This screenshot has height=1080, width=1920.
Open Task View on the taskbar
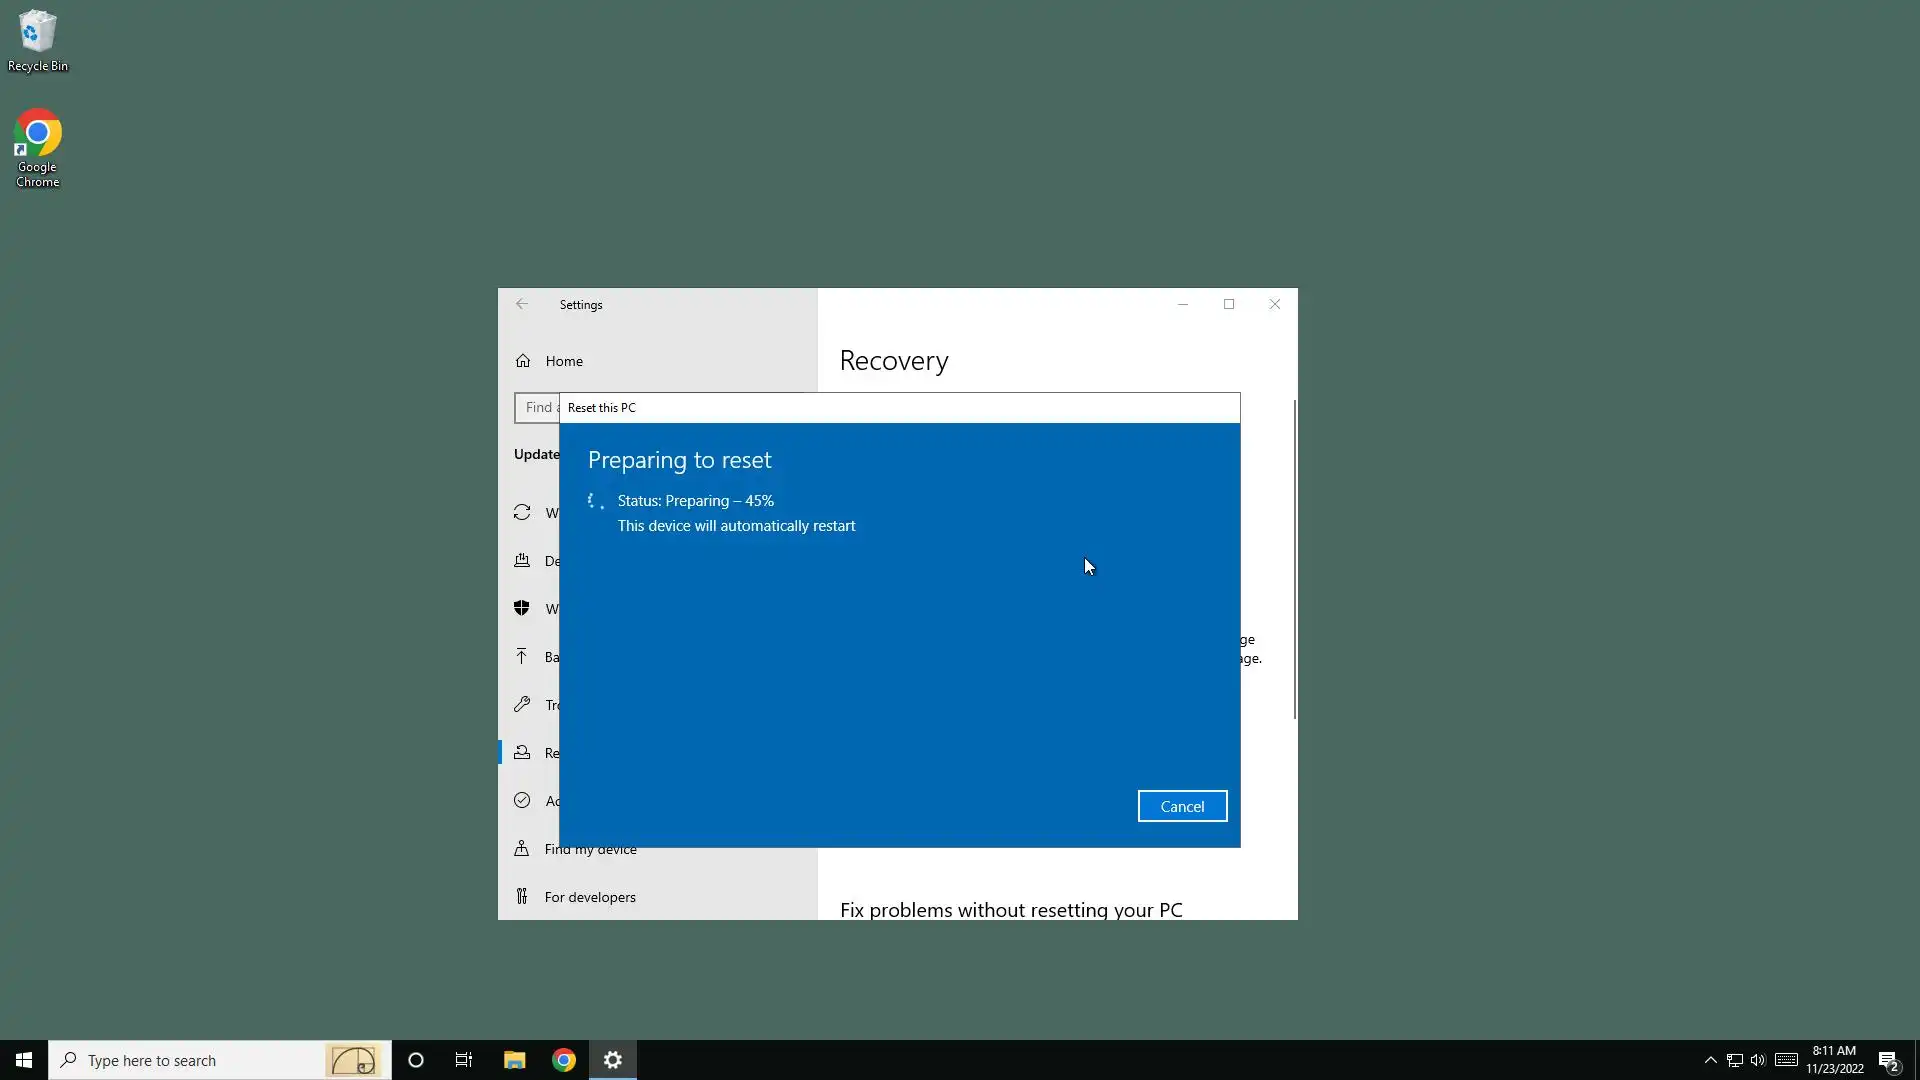tap(464, 1060)
